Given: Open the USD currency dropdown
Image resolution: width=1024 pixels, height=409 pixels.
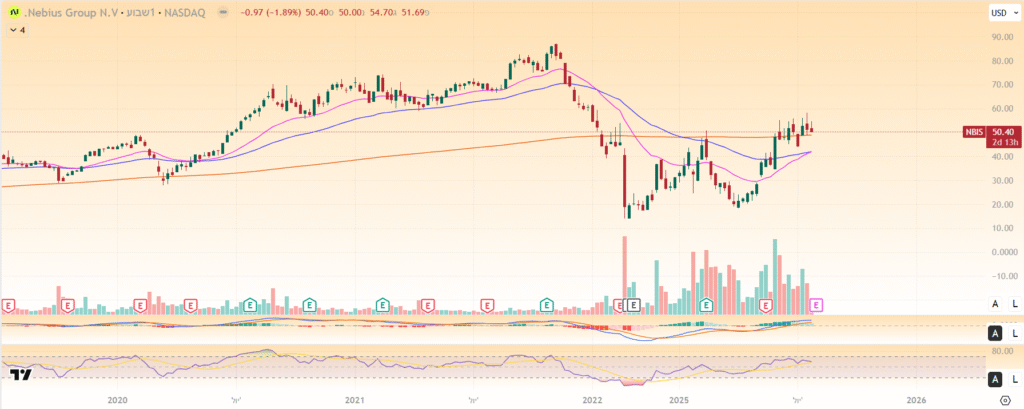Looking at the screenshot, I should click(x=1004, y=12).
